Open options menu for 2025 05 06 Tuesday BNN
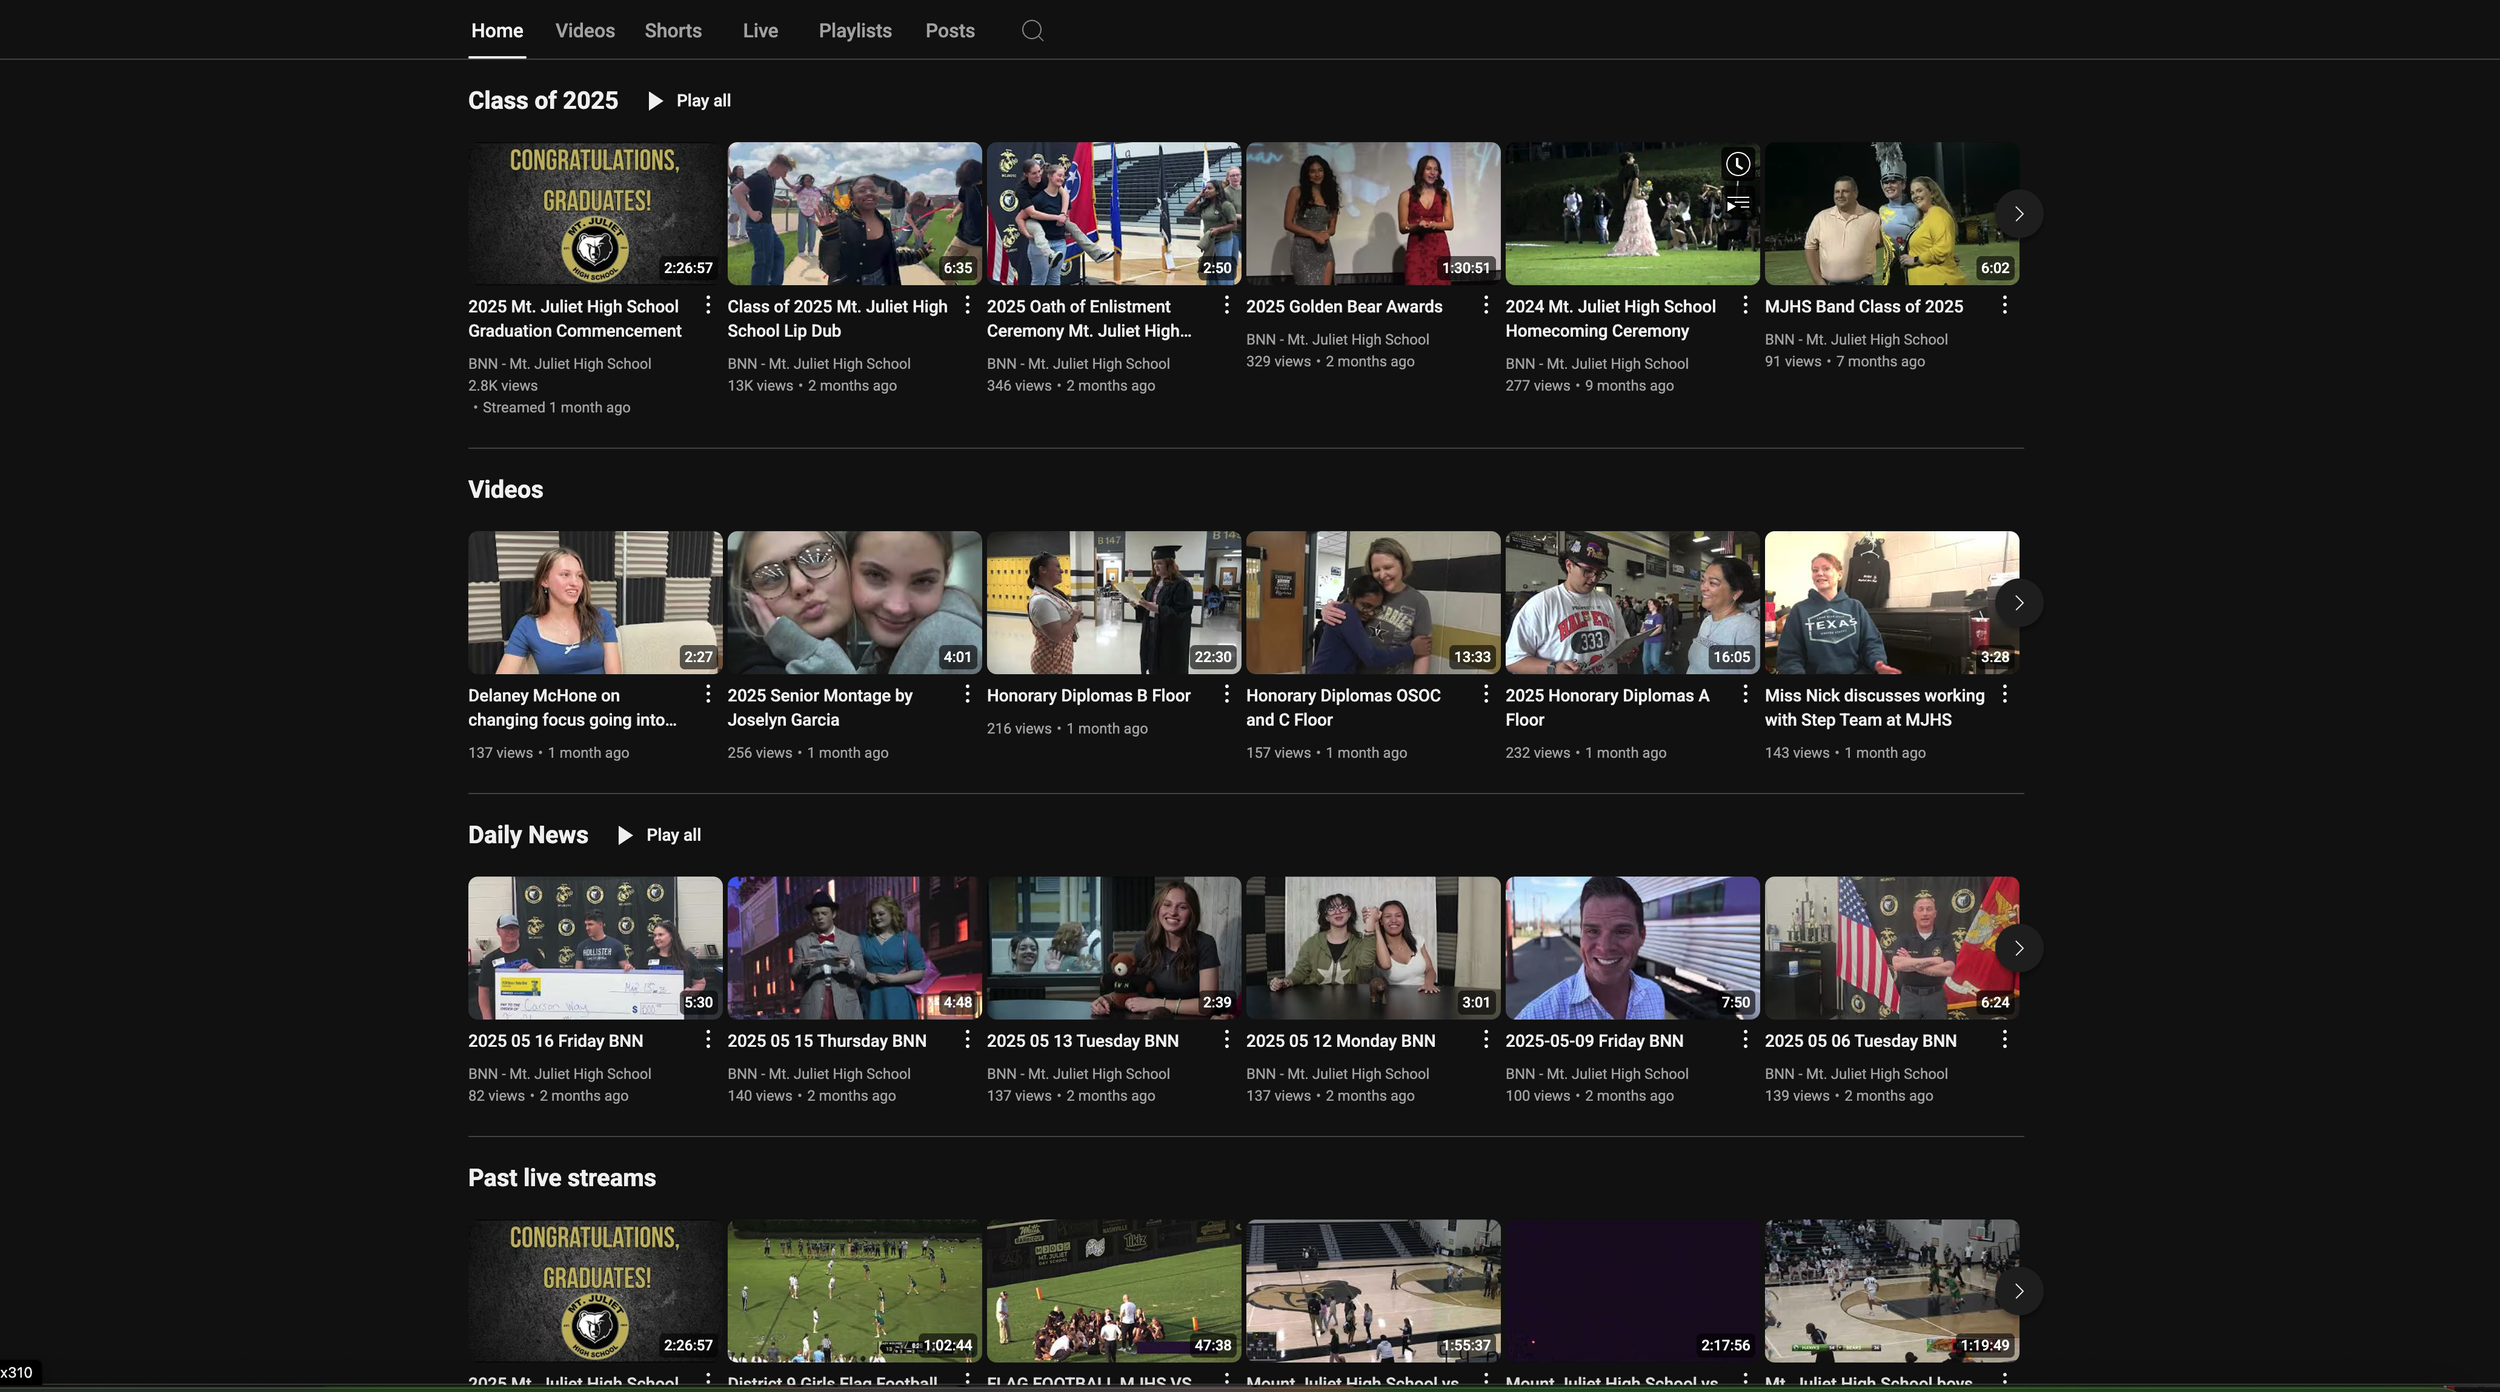The image size is (2500, 1392). 2004,1039
